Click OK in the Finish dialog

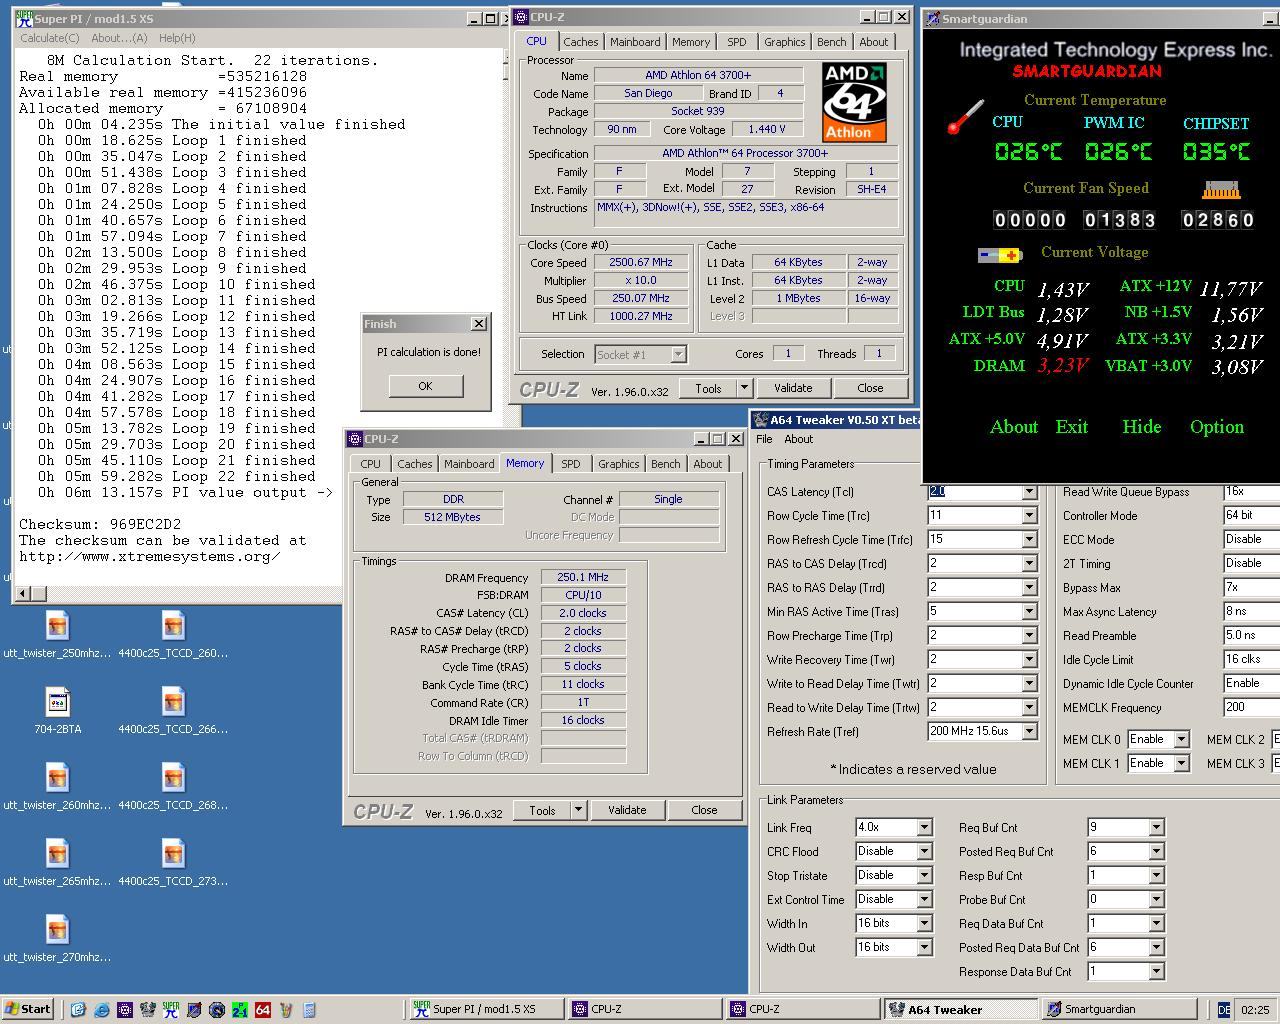[425, 386]
